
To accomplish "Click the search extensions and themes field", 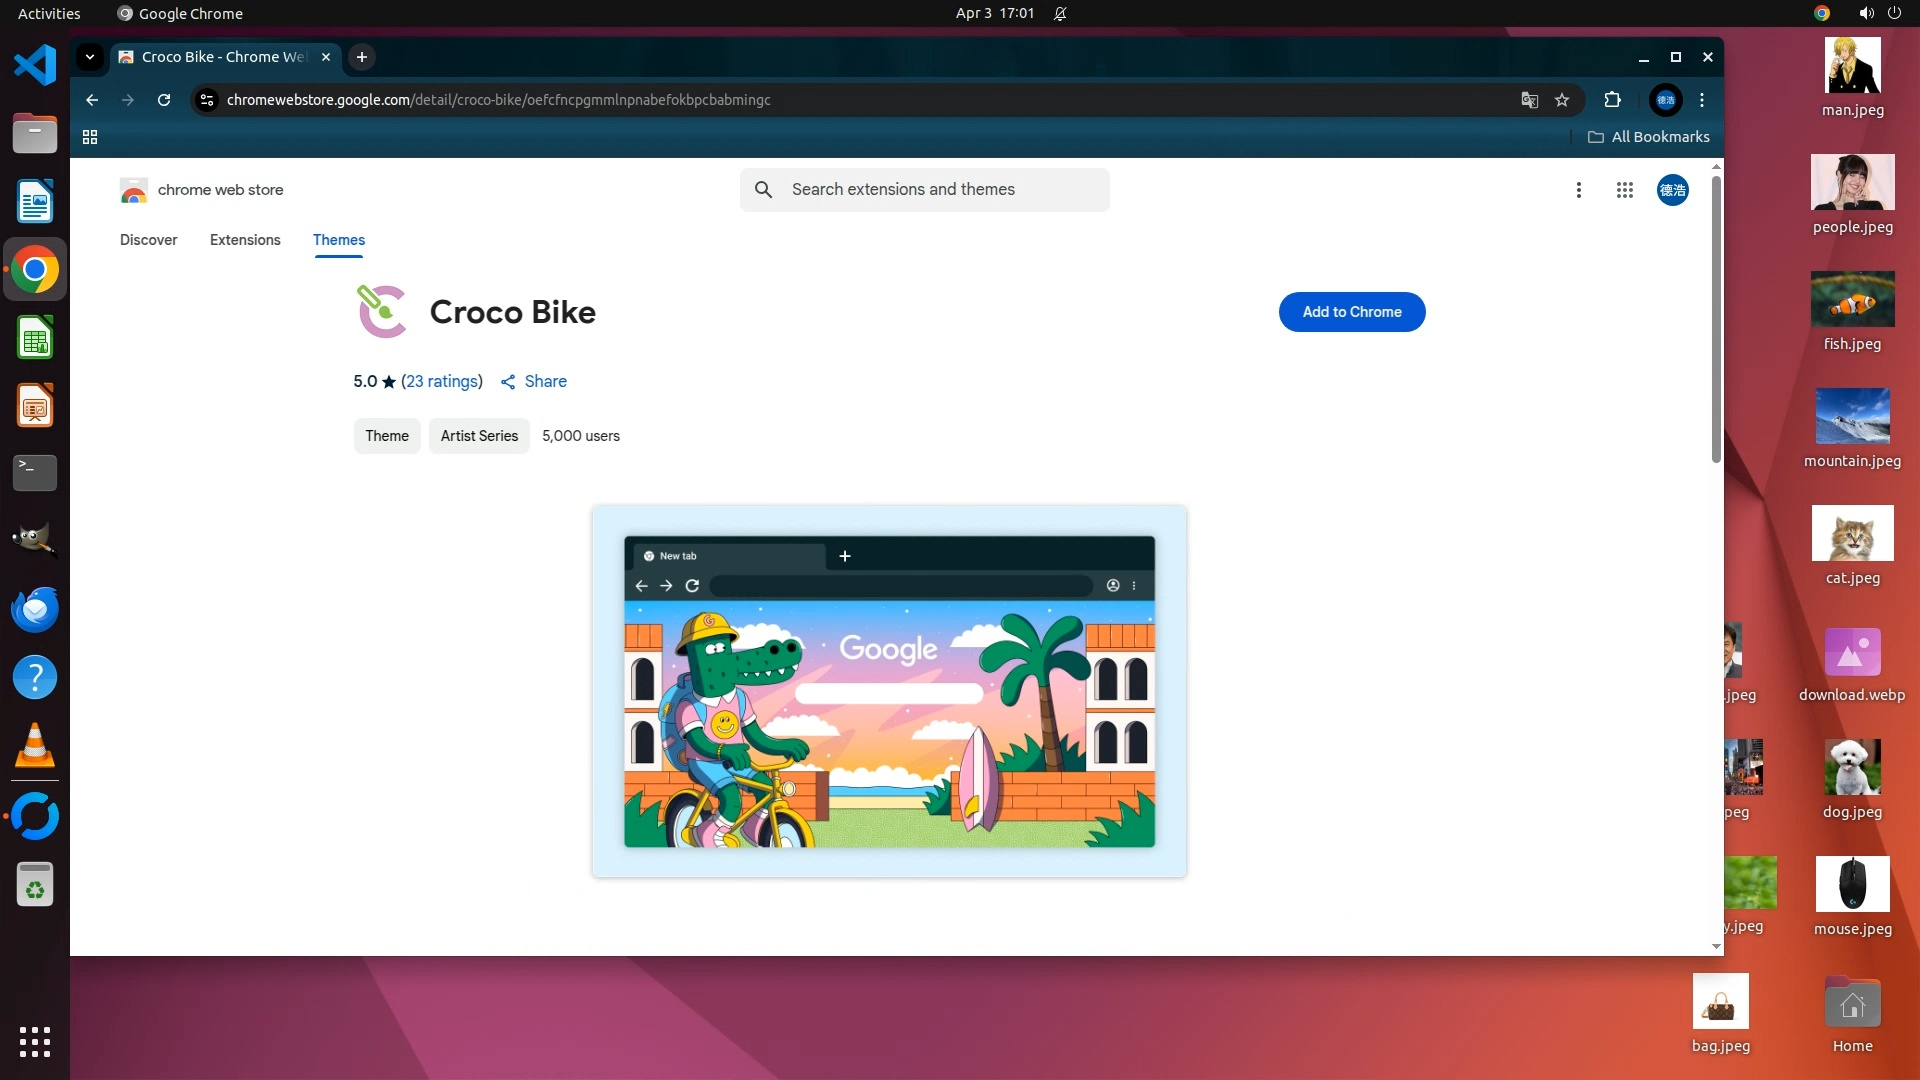I will 925,190.
